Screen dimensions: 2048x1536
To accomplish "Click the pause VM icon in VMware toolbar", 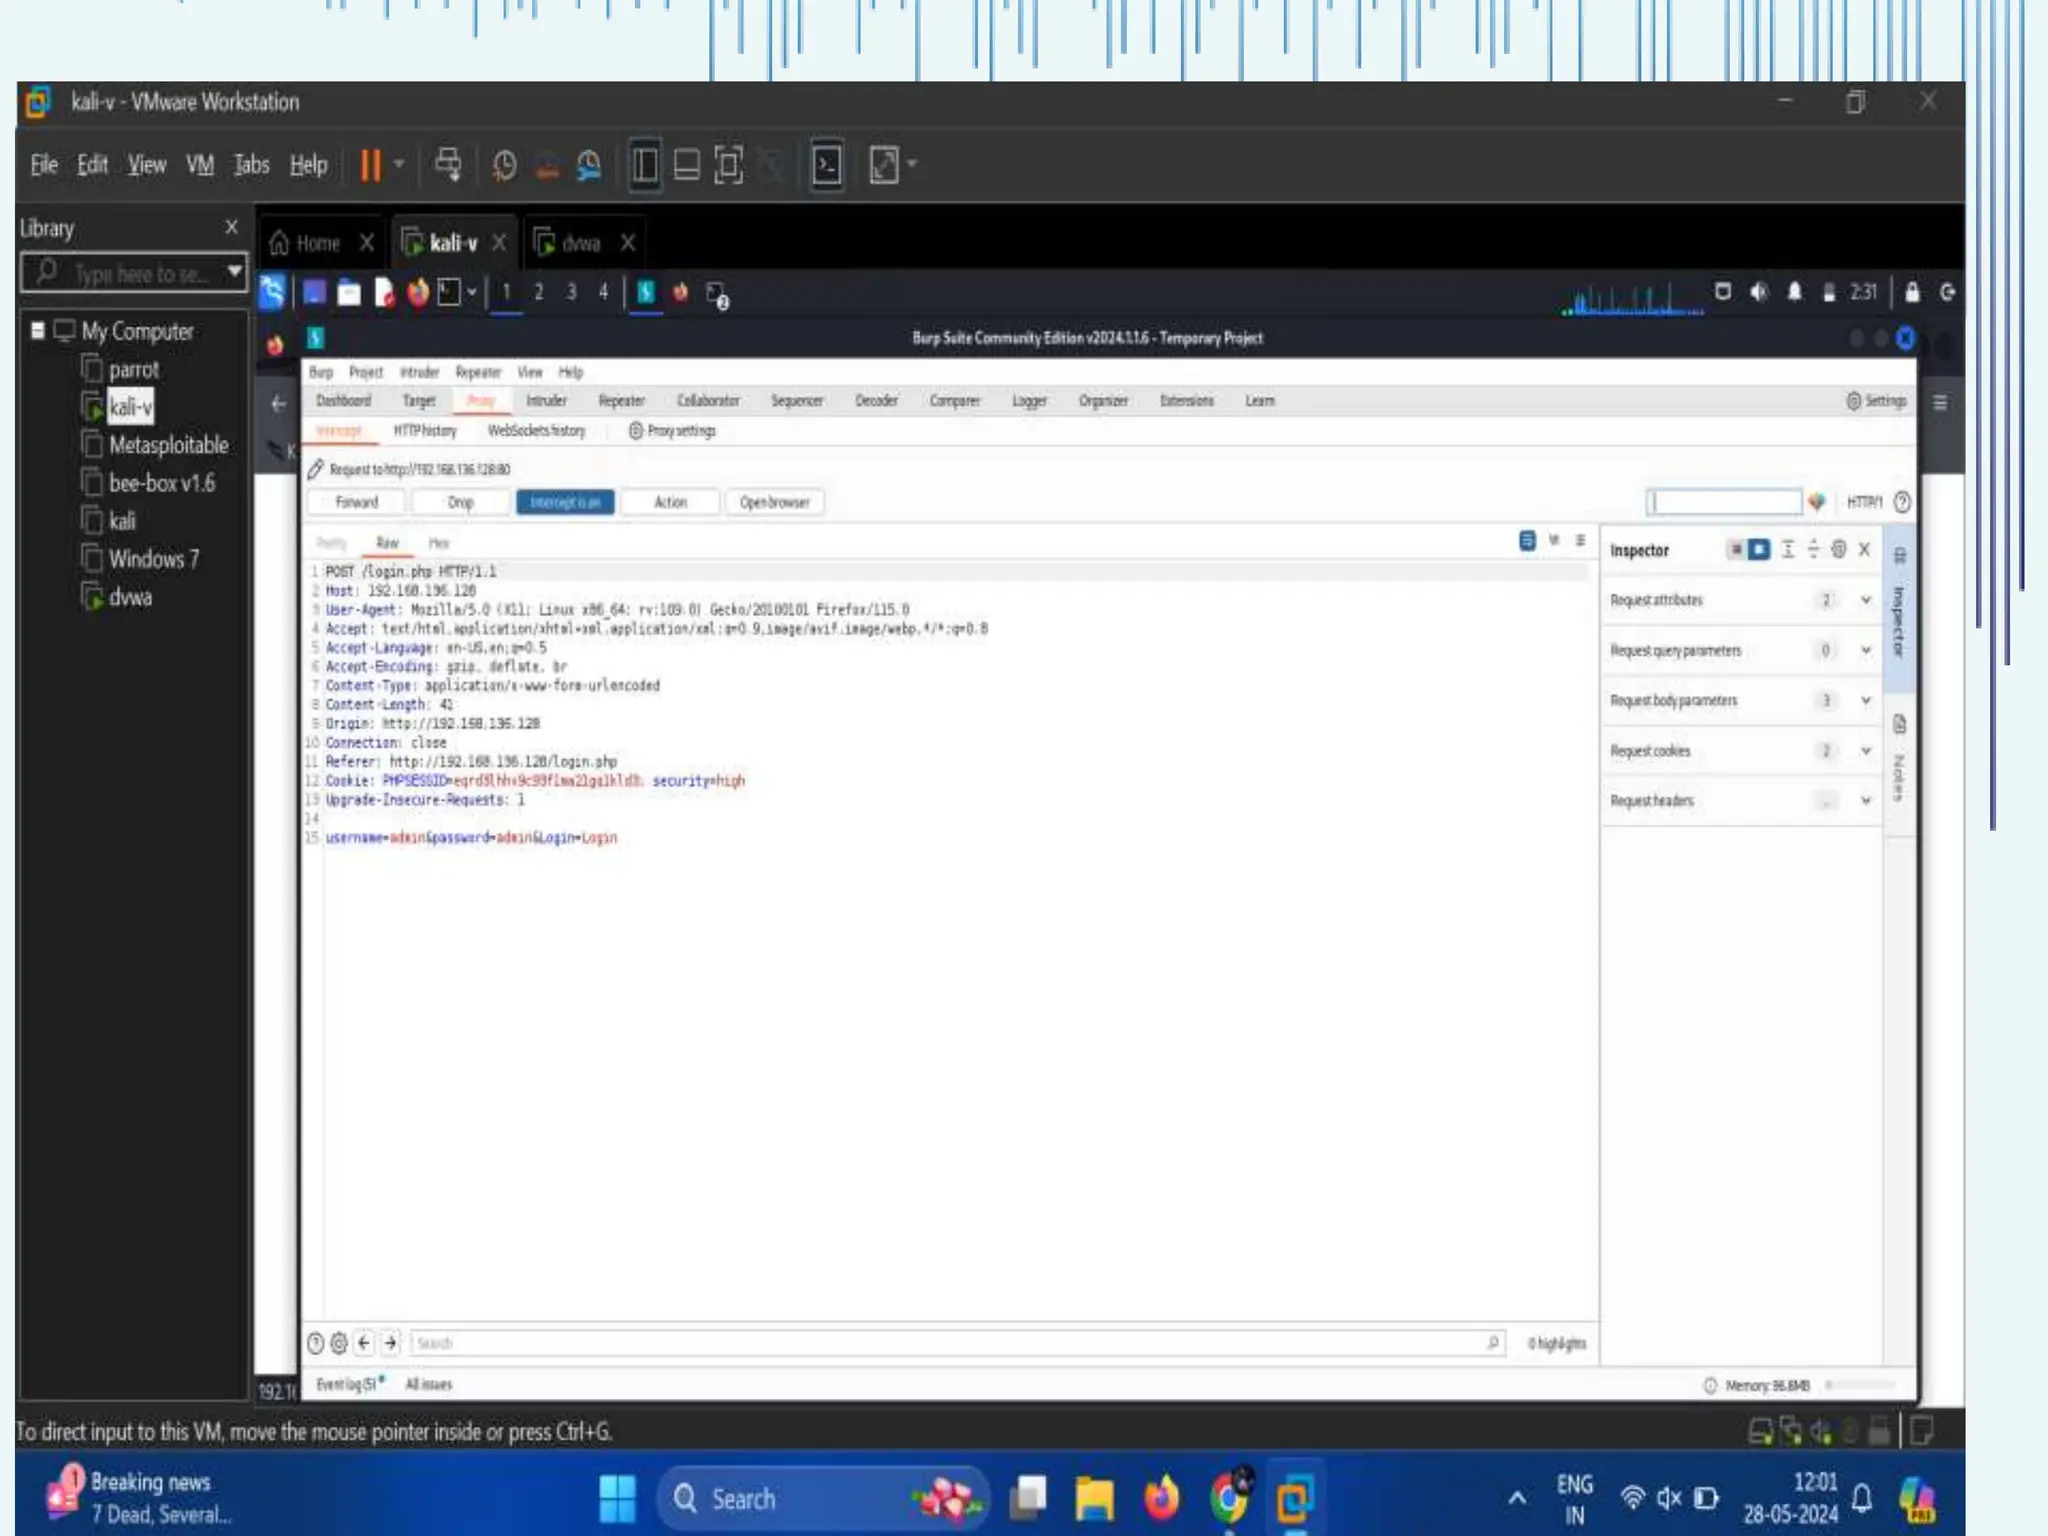I will [x=370, y=165].
